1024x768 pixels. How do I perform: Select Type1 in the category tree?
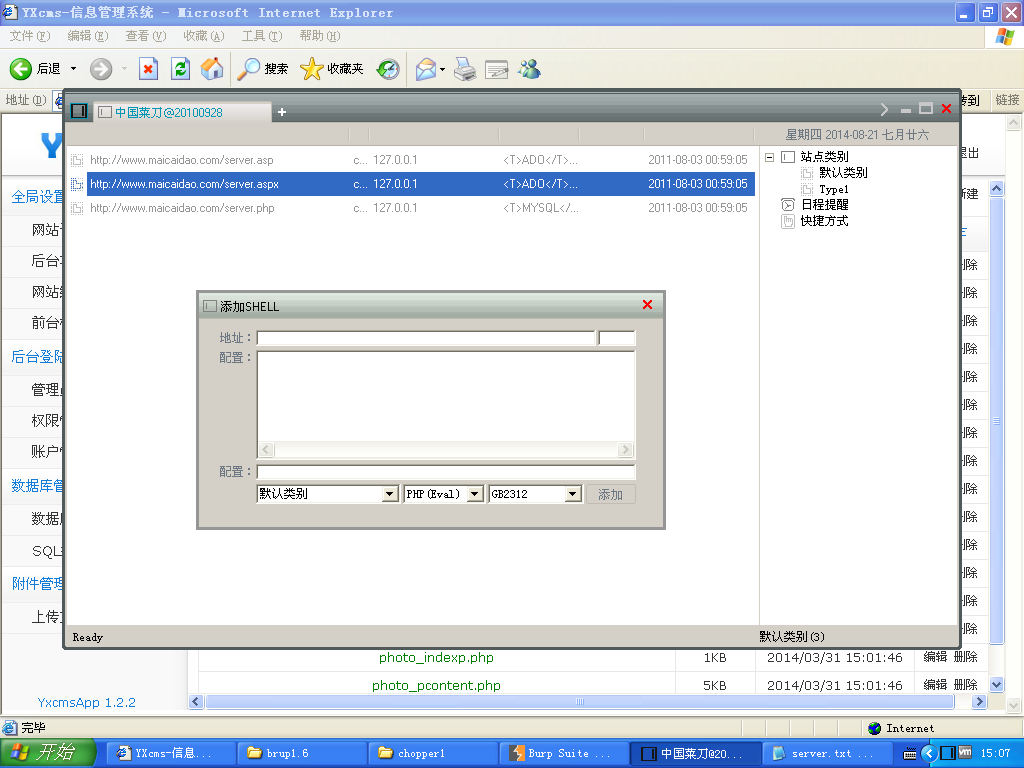point(834,189)
